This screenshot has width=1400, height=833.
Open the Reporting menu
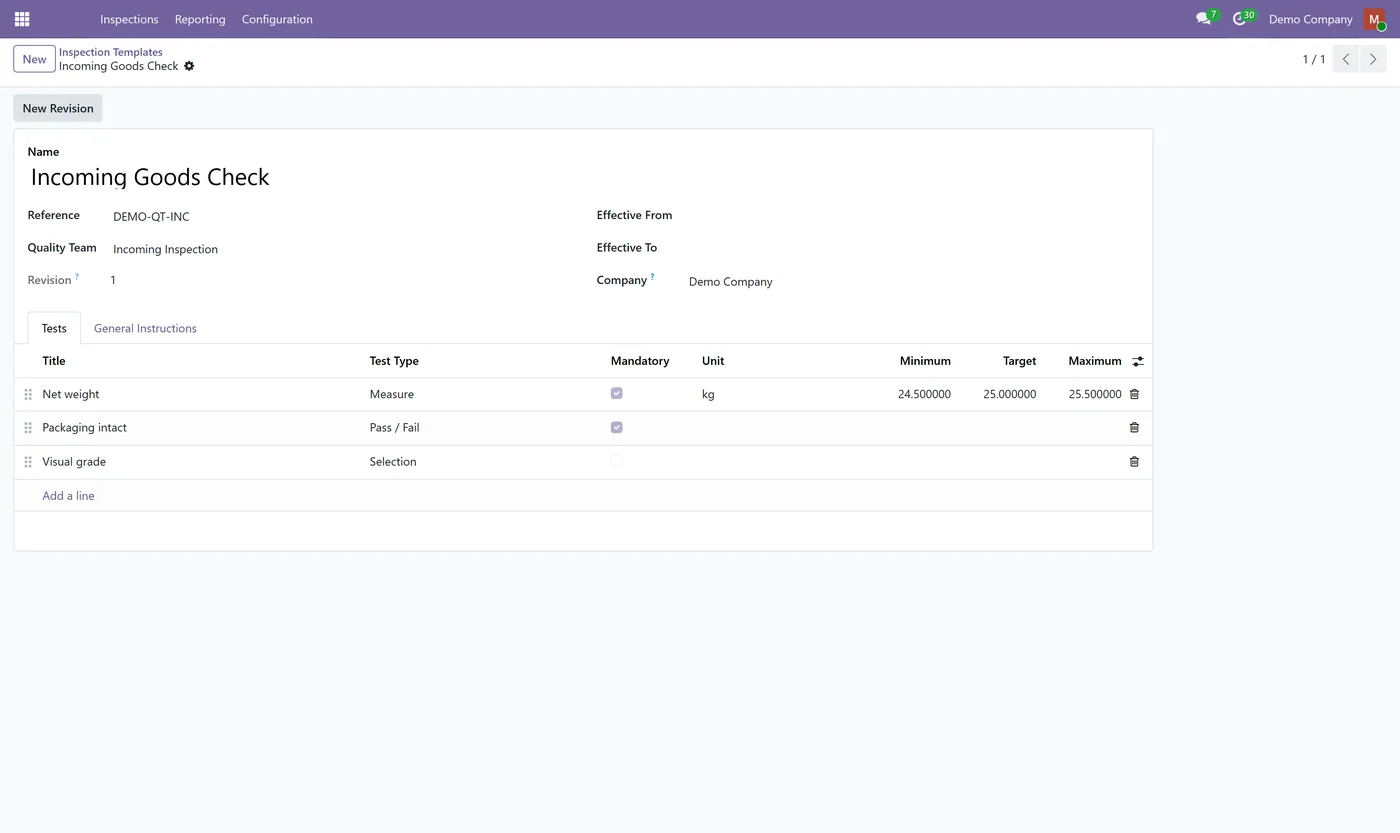(200, 19)
